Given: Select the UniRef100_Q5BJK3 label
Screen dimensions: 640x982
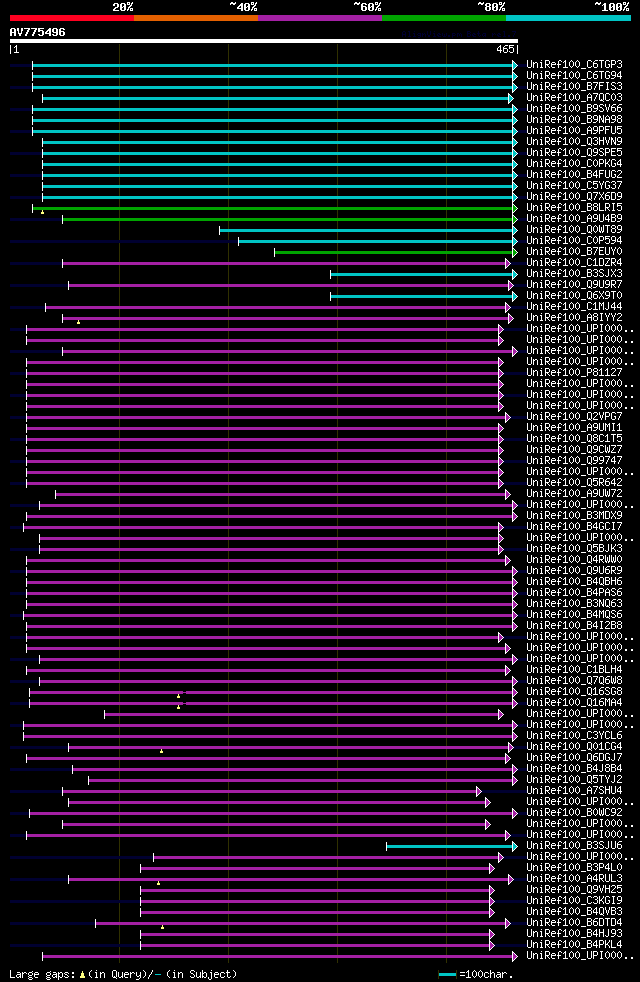Looking at the screenshot, I should point(574,549).
